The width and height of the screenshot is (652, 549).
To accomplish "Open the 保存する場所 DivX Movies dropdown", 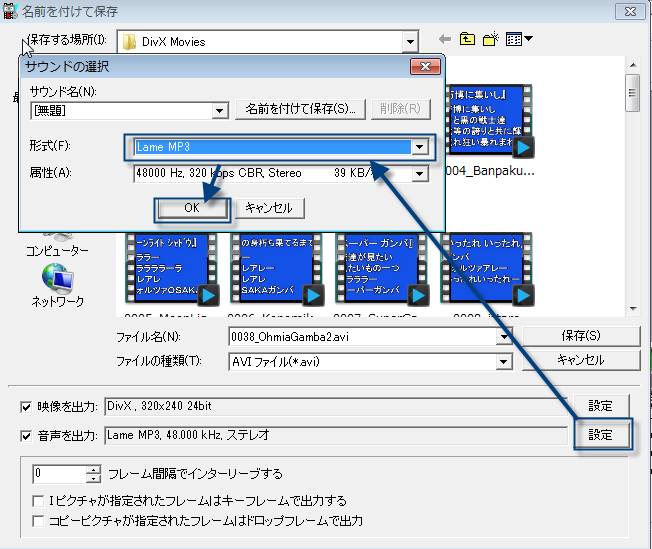I will [x=410, y=41].
